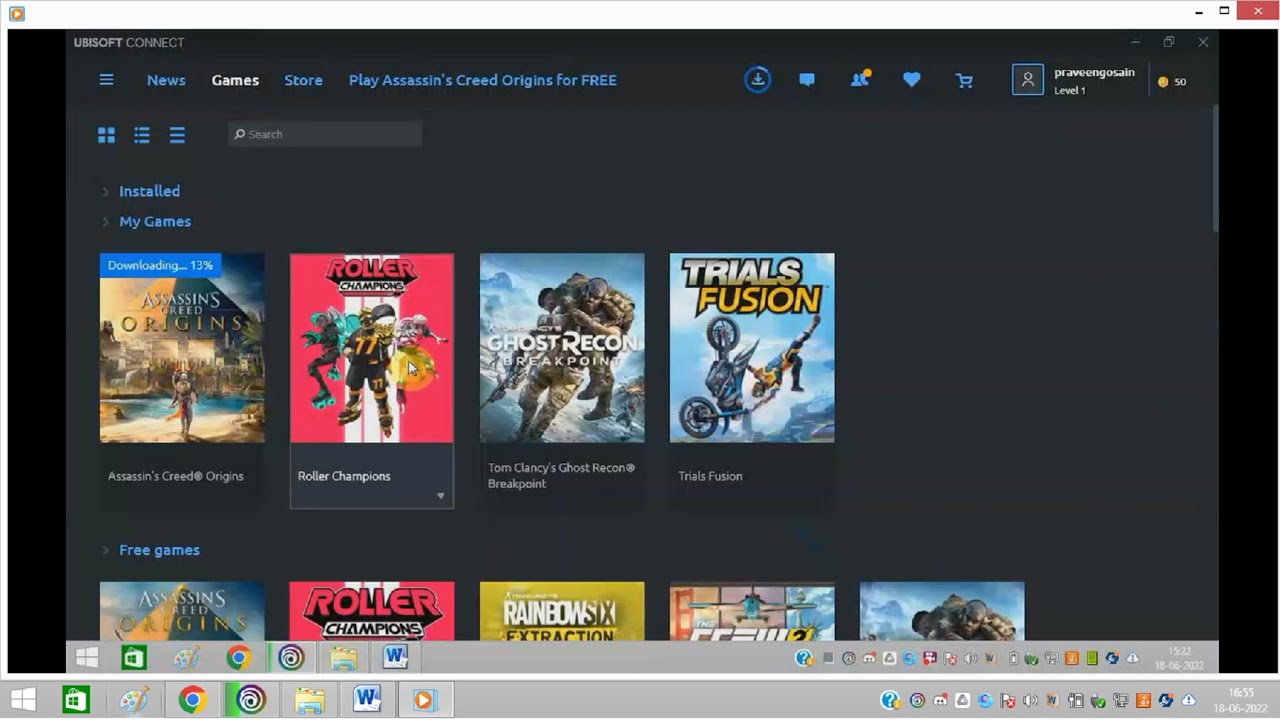Click the real Windows Start button

pyautogui.click(x=22, y=700)
